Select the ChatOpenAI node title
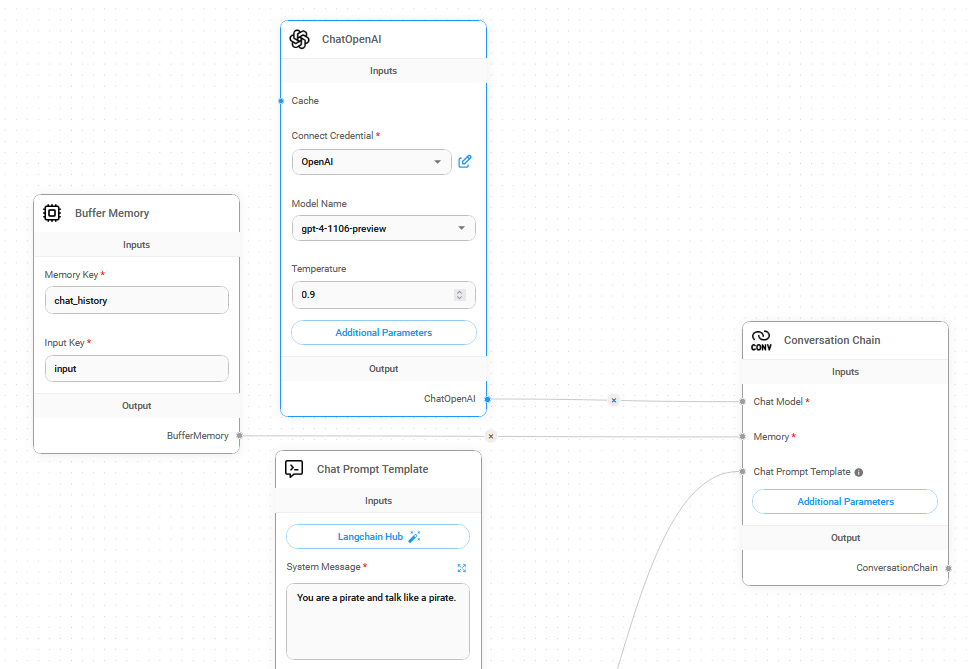Image resolution: width=970 pixels, height=669 pixels. 351,39
